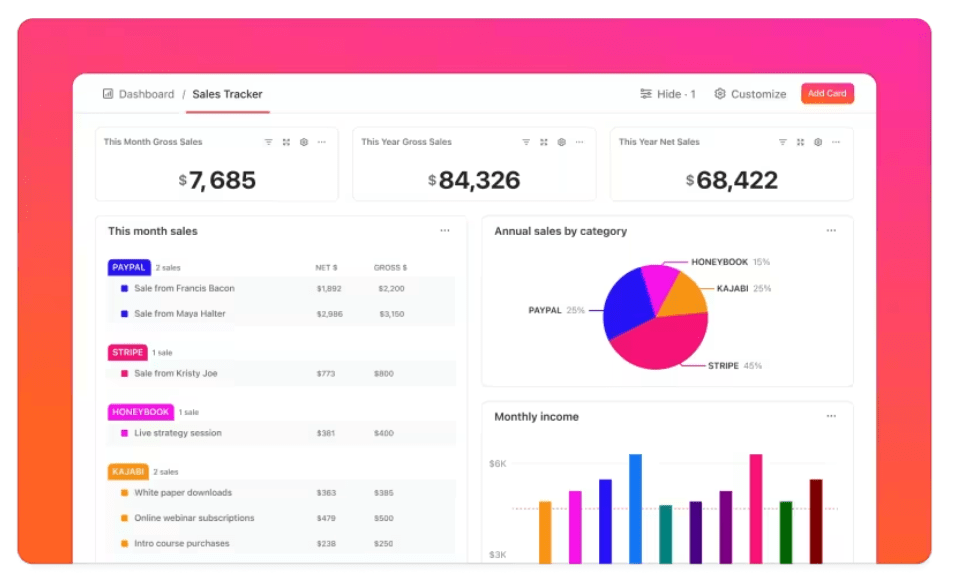Open more options on This Year Gross Sales
This screenshot has width=957, height=586.
(x=579, y=142)
